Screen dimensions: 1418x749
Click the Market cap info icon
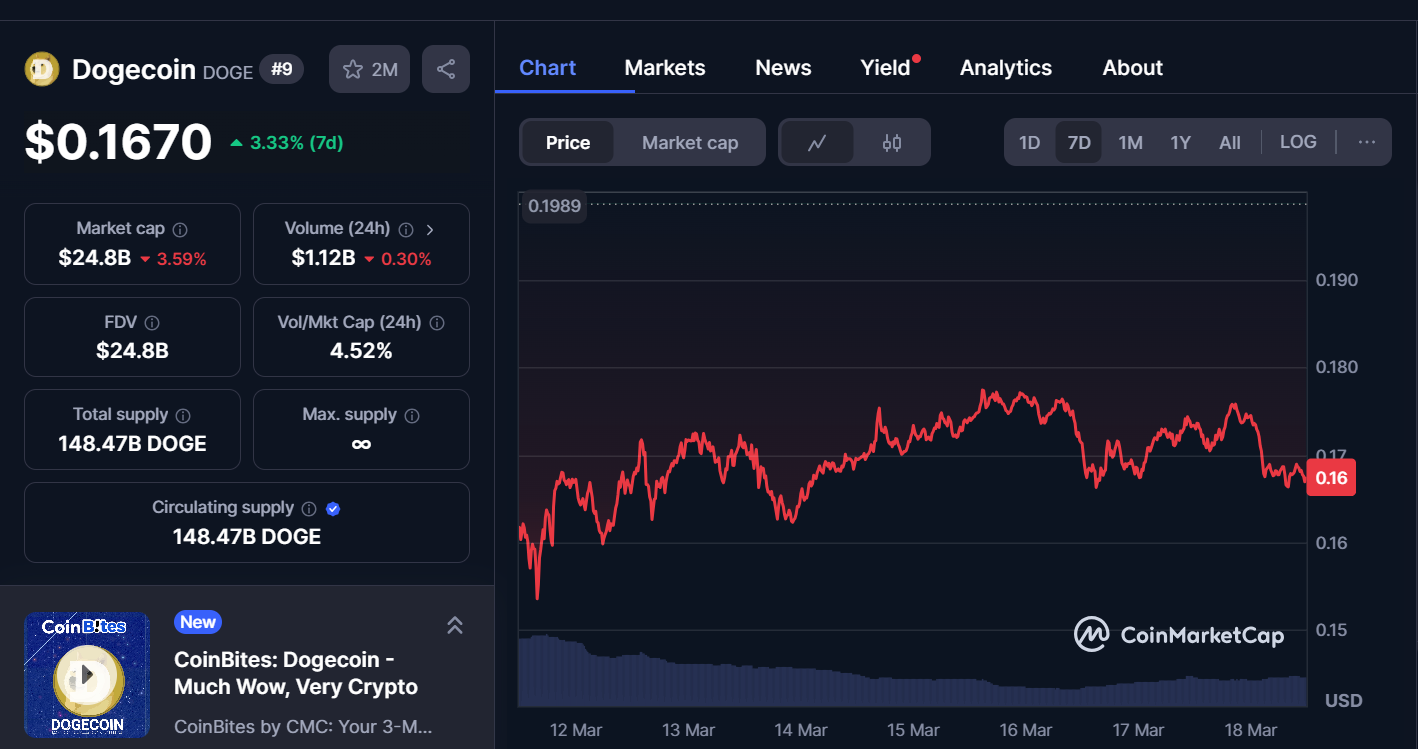click(180, 230)
